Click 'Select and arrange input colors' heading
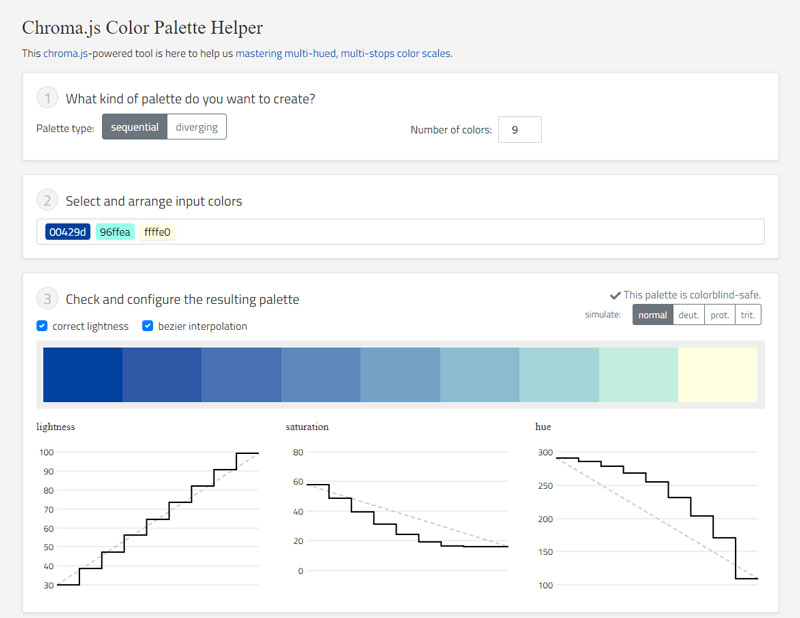The height and width of the screenshot is (618, 800). [x=154, y=201]
